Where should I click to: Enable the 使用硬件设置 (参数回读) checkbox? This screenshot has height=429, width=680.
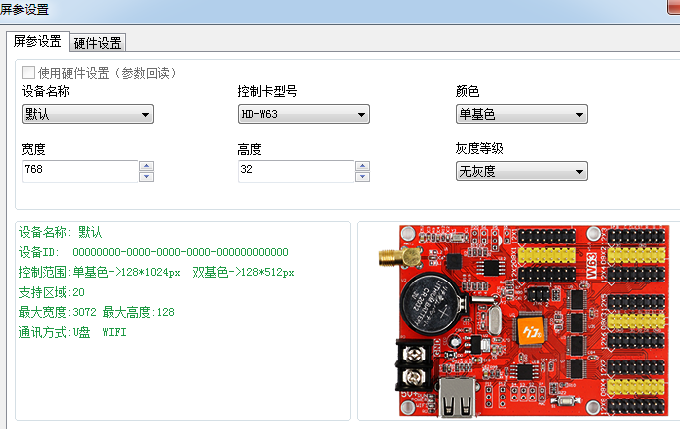pos(29,73)
